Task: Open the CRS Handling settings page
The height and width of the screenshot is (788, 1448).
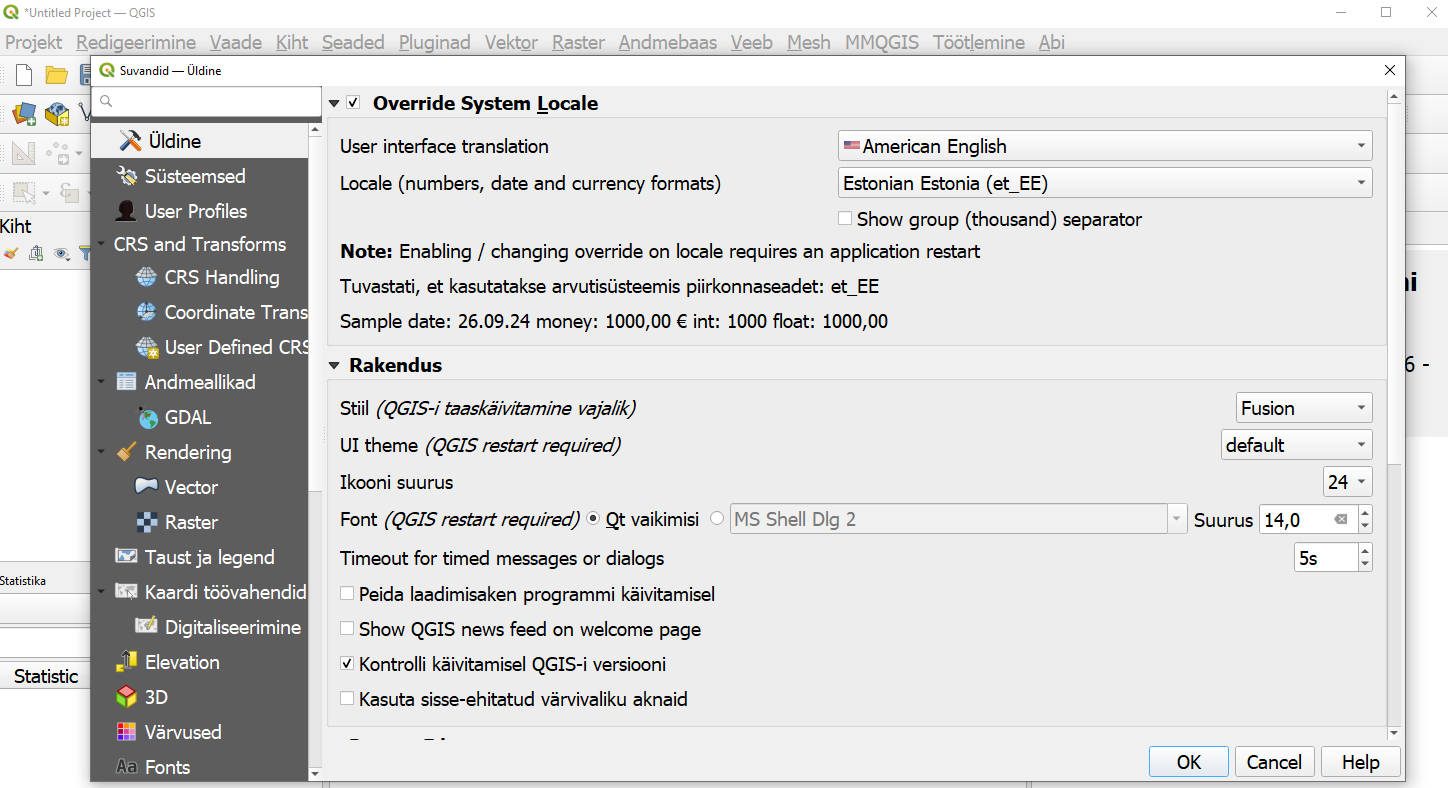Action: (x=221, y=277)
